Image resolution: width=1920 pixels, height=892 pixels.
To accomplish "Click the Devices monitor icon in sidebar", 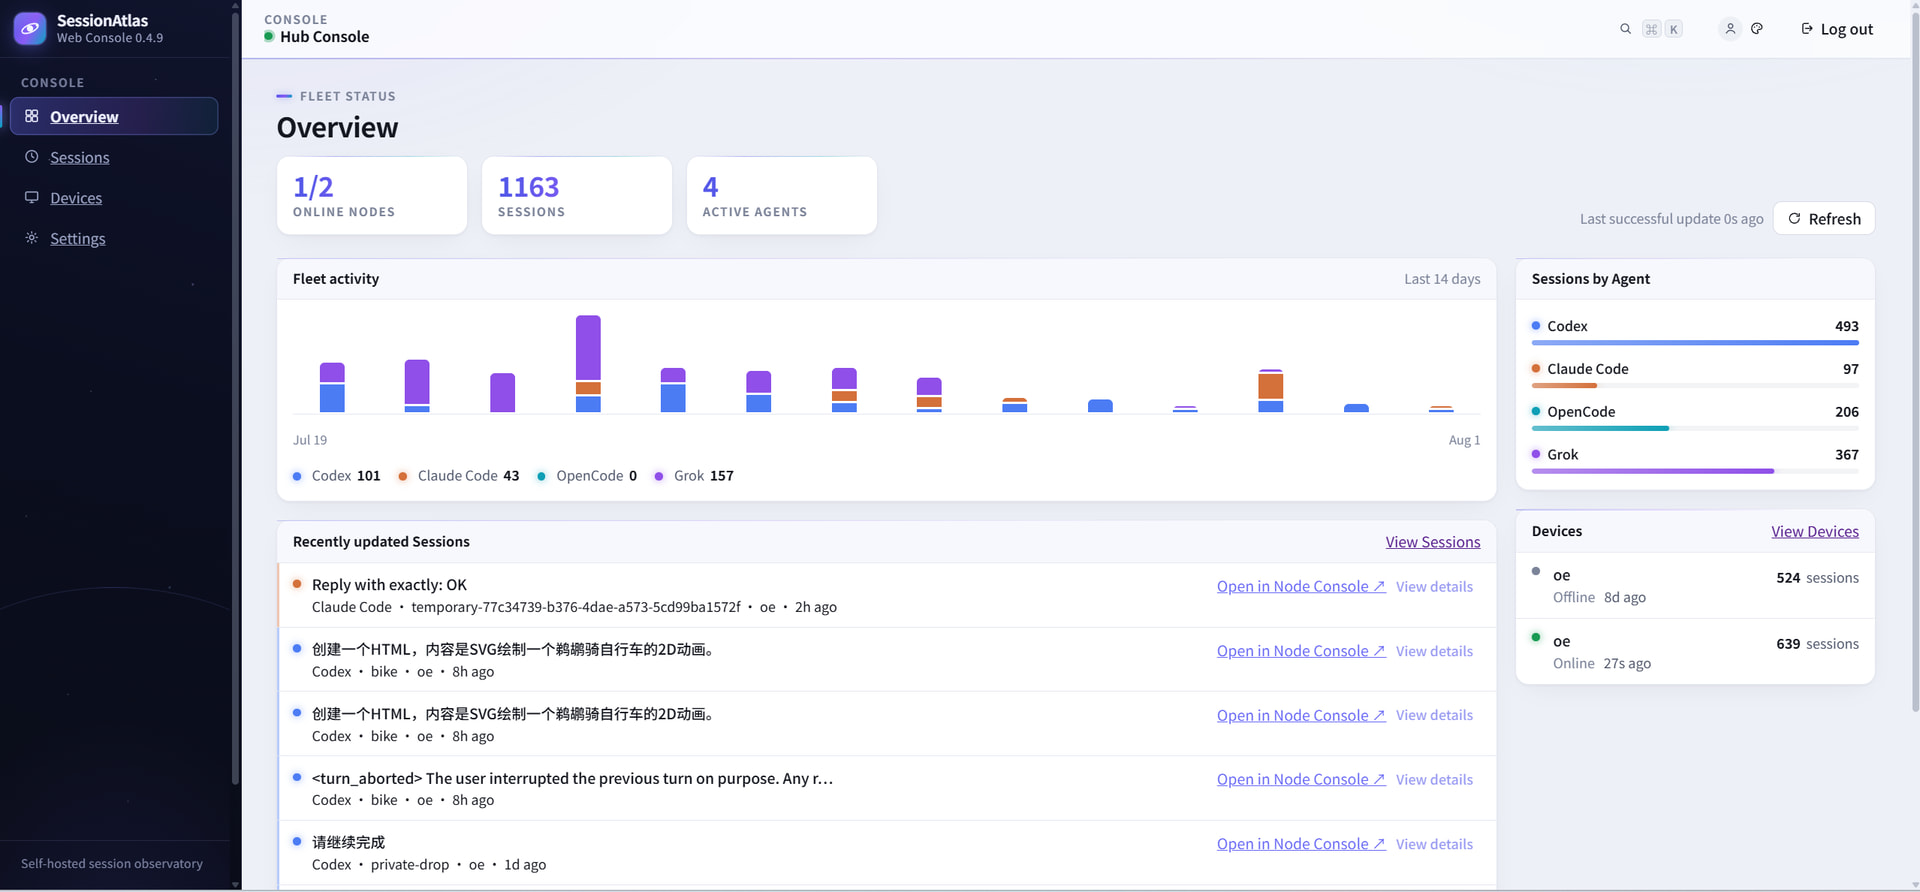I will 32,197.
